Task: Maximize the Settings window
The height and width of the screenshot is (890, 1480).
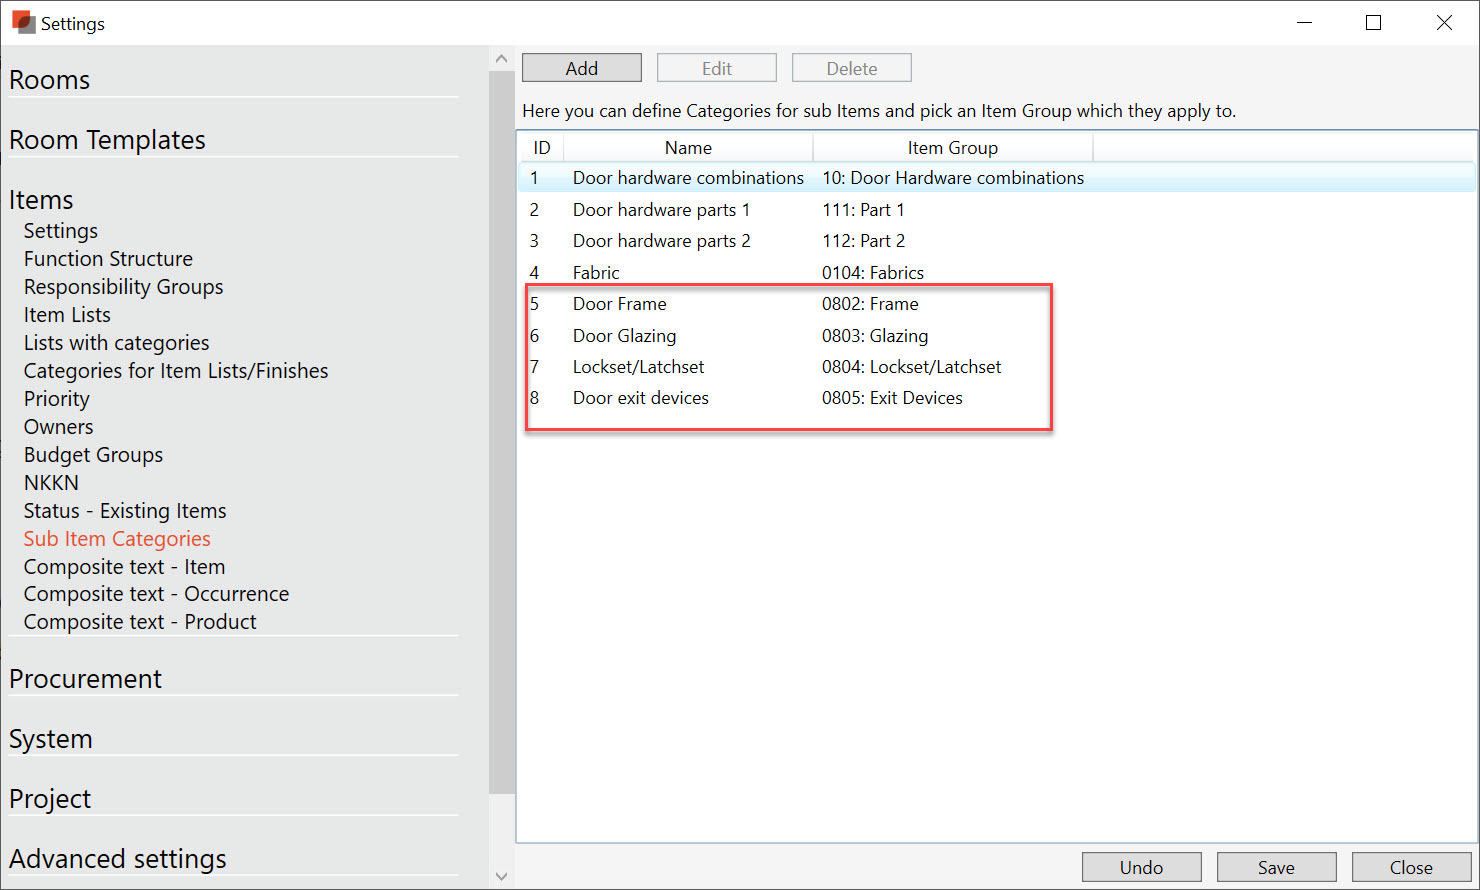Action: 1373,23
